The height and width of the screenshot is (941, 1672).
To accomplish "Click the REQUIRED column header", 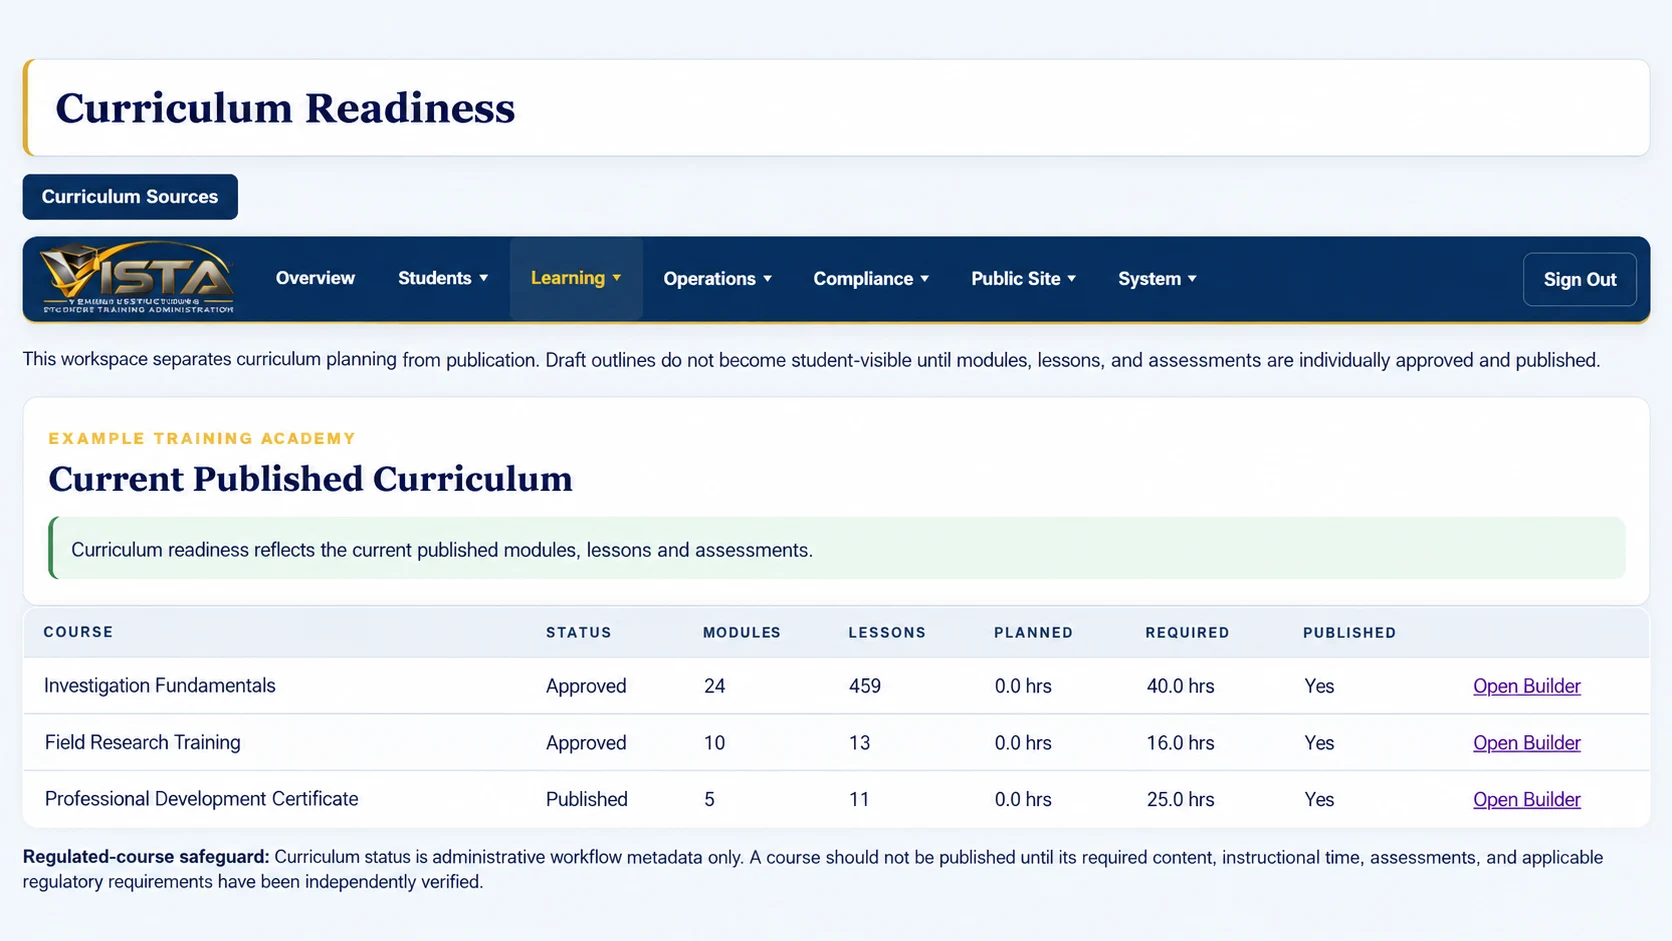I will point(1187,632).
